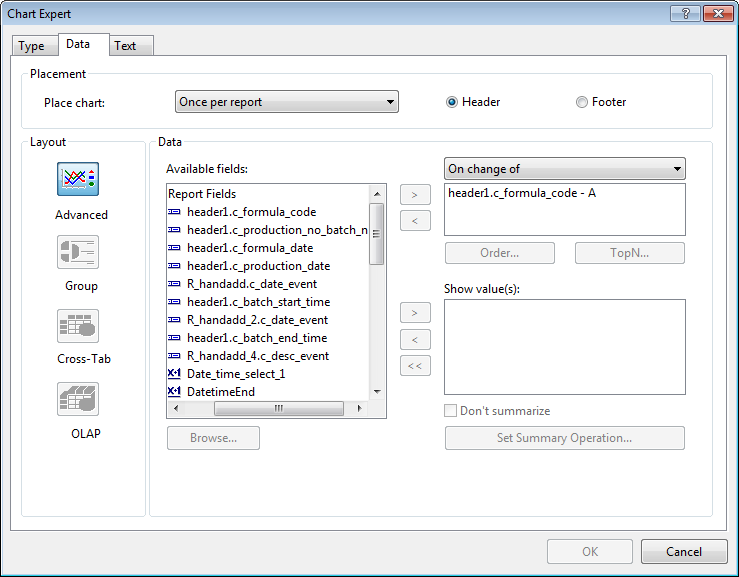Open the Place chart dropdown
Screen dimensions: 739x577
286,102
